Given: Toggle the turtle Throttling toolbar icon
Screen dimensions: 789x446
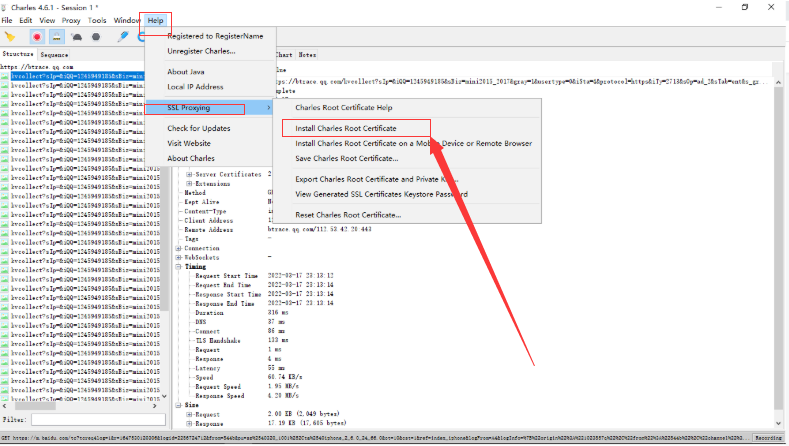Looking at the screenshot, I should point(76,37).
